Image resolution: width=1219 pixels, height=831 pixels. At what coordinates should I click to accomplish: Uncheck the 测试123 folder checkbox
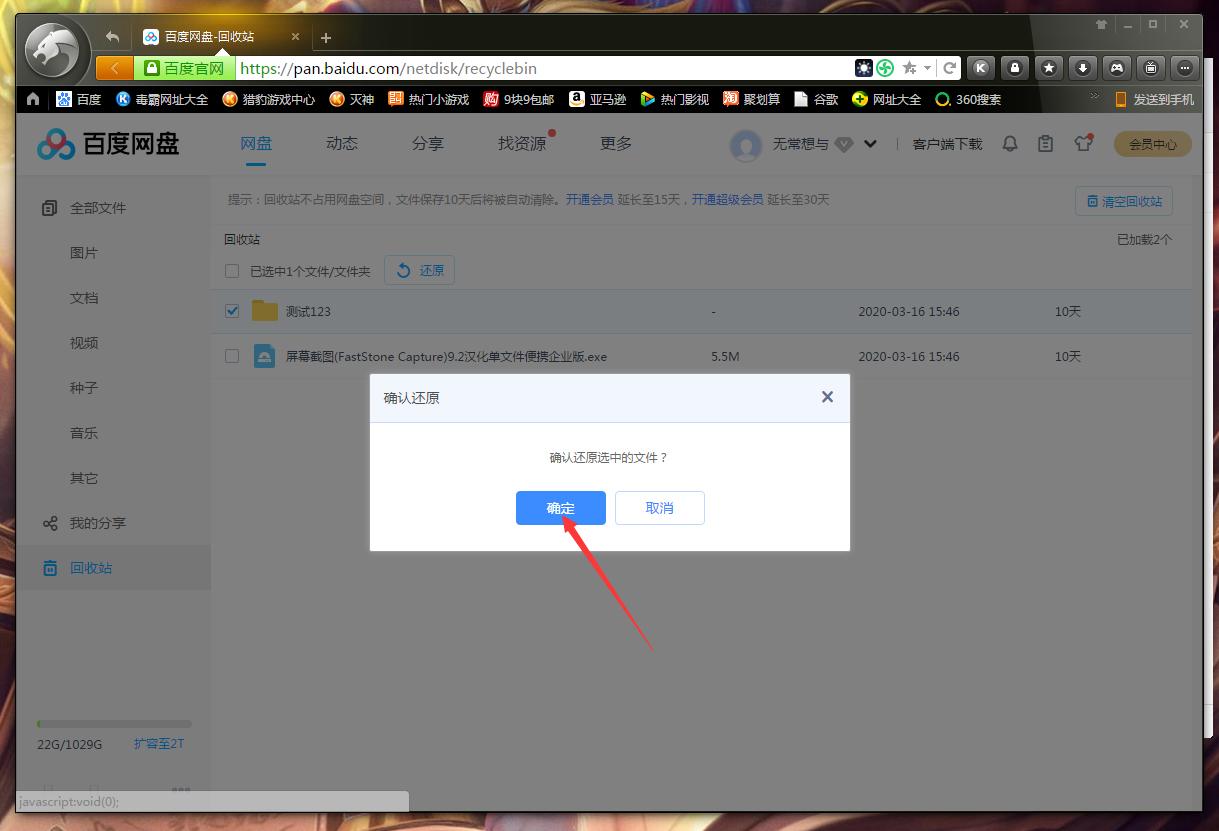pos(231,311)
